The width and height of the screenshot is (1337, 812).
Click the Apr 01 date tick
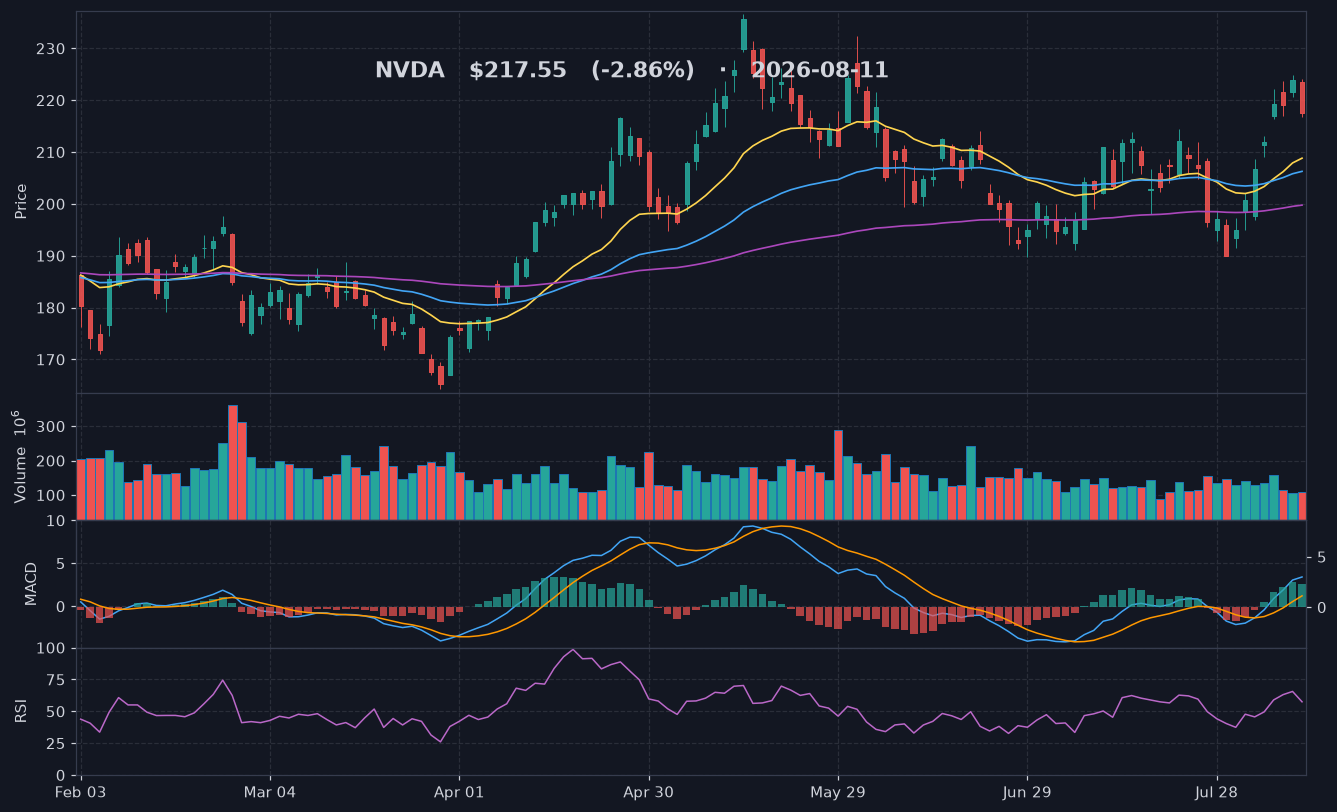coord(459,793)
